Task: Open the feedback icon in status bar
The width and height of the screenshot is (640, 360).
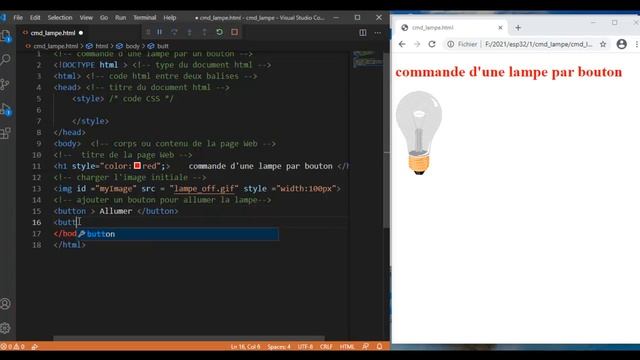Action: [x=365, y=347]
